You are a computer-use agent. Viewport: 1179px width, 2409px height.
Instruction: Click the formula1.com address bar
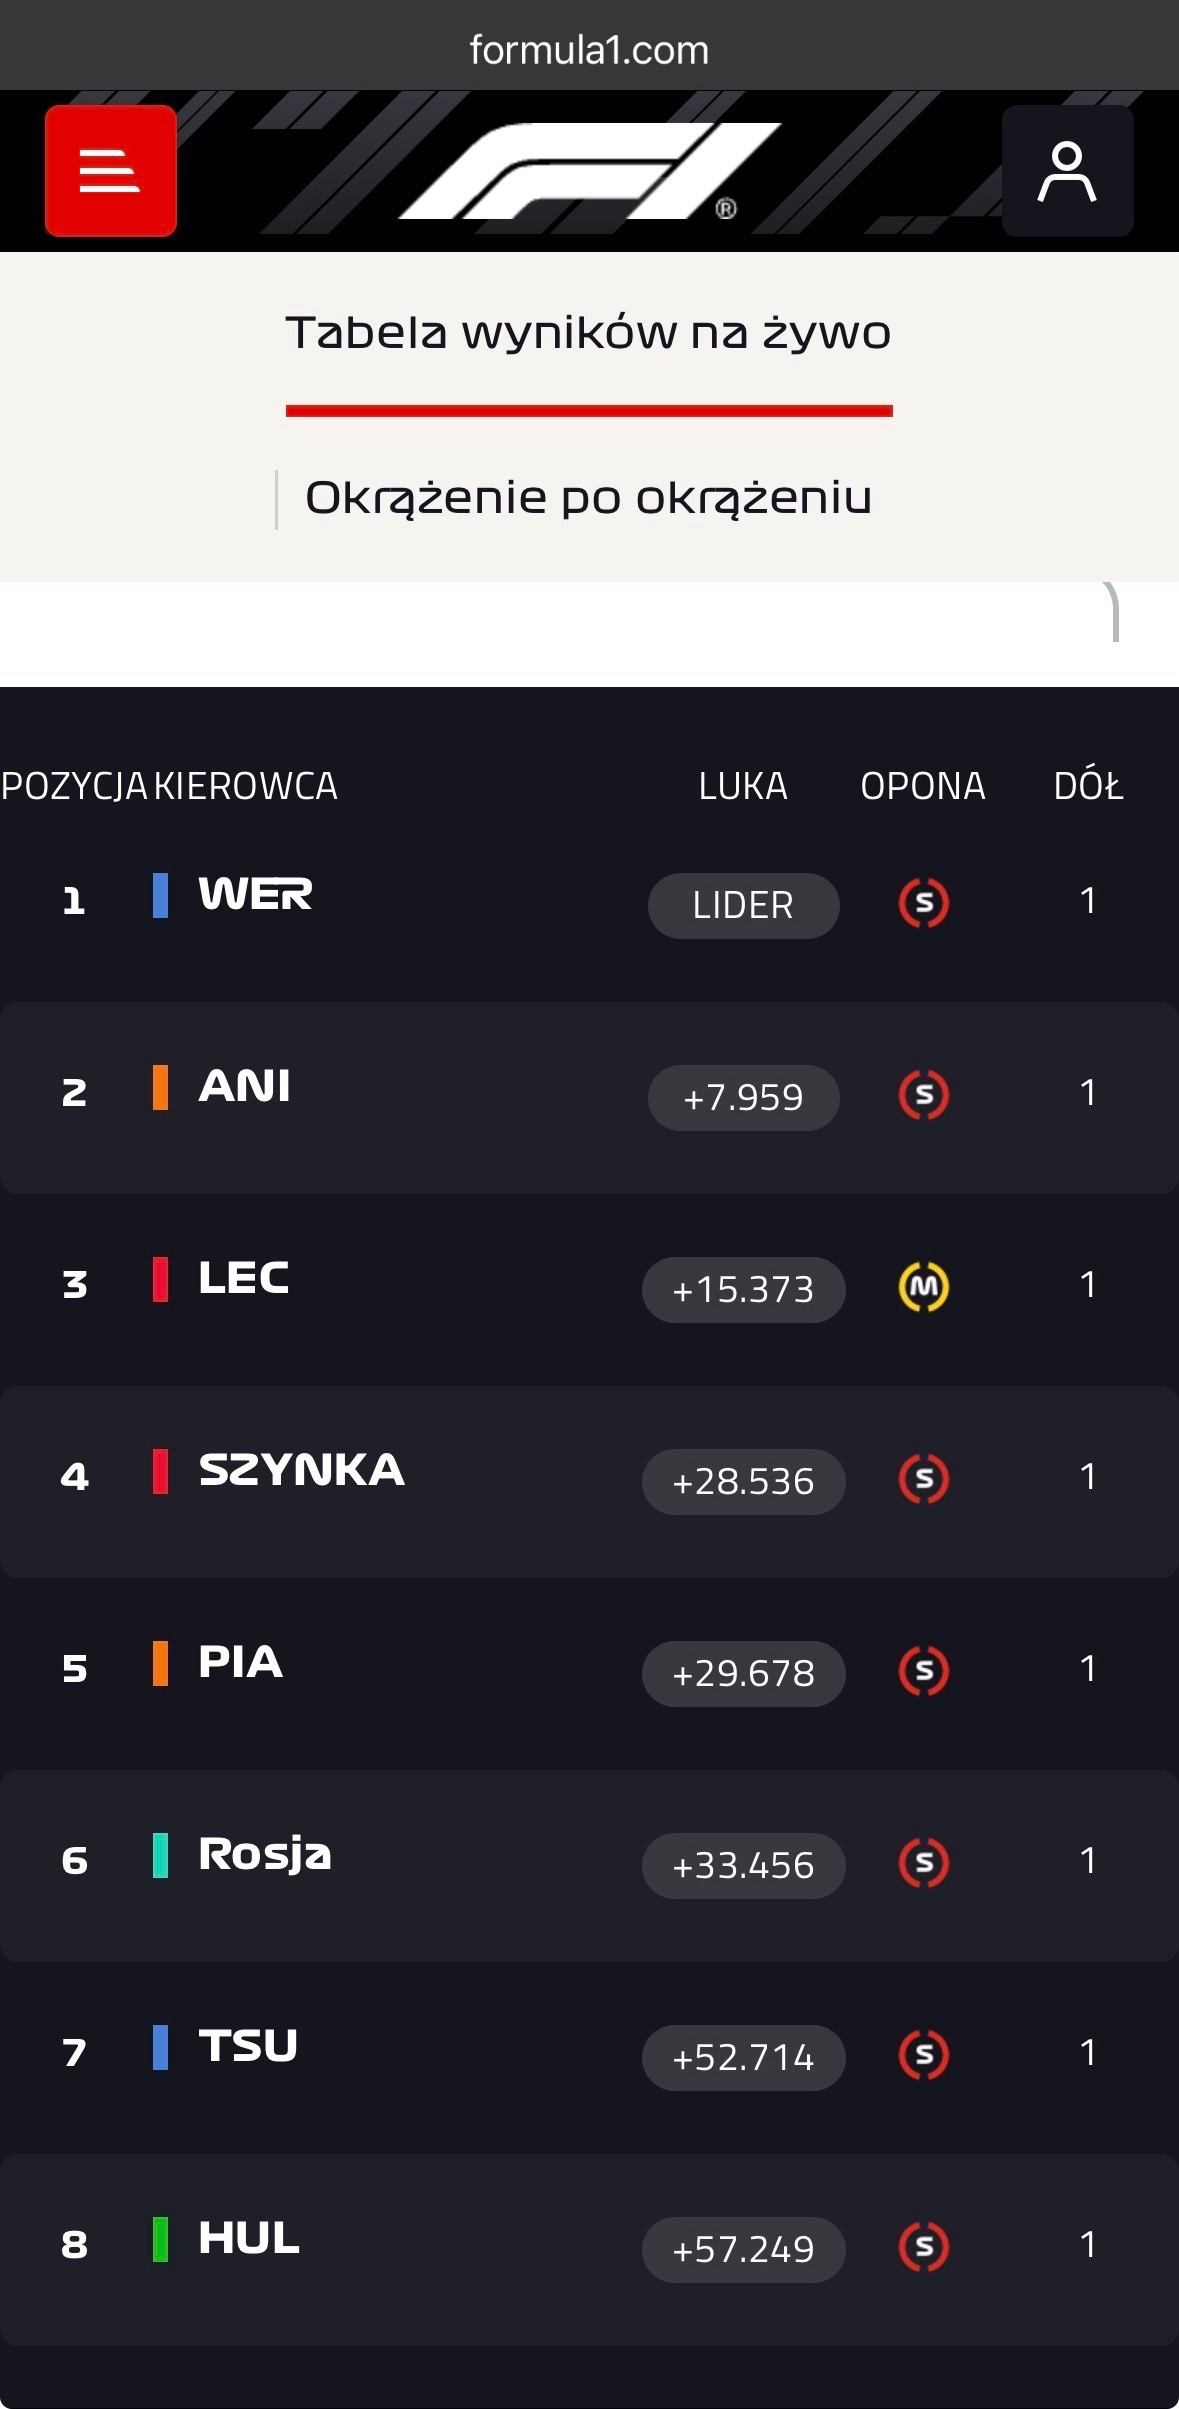(x=589, y=50)
